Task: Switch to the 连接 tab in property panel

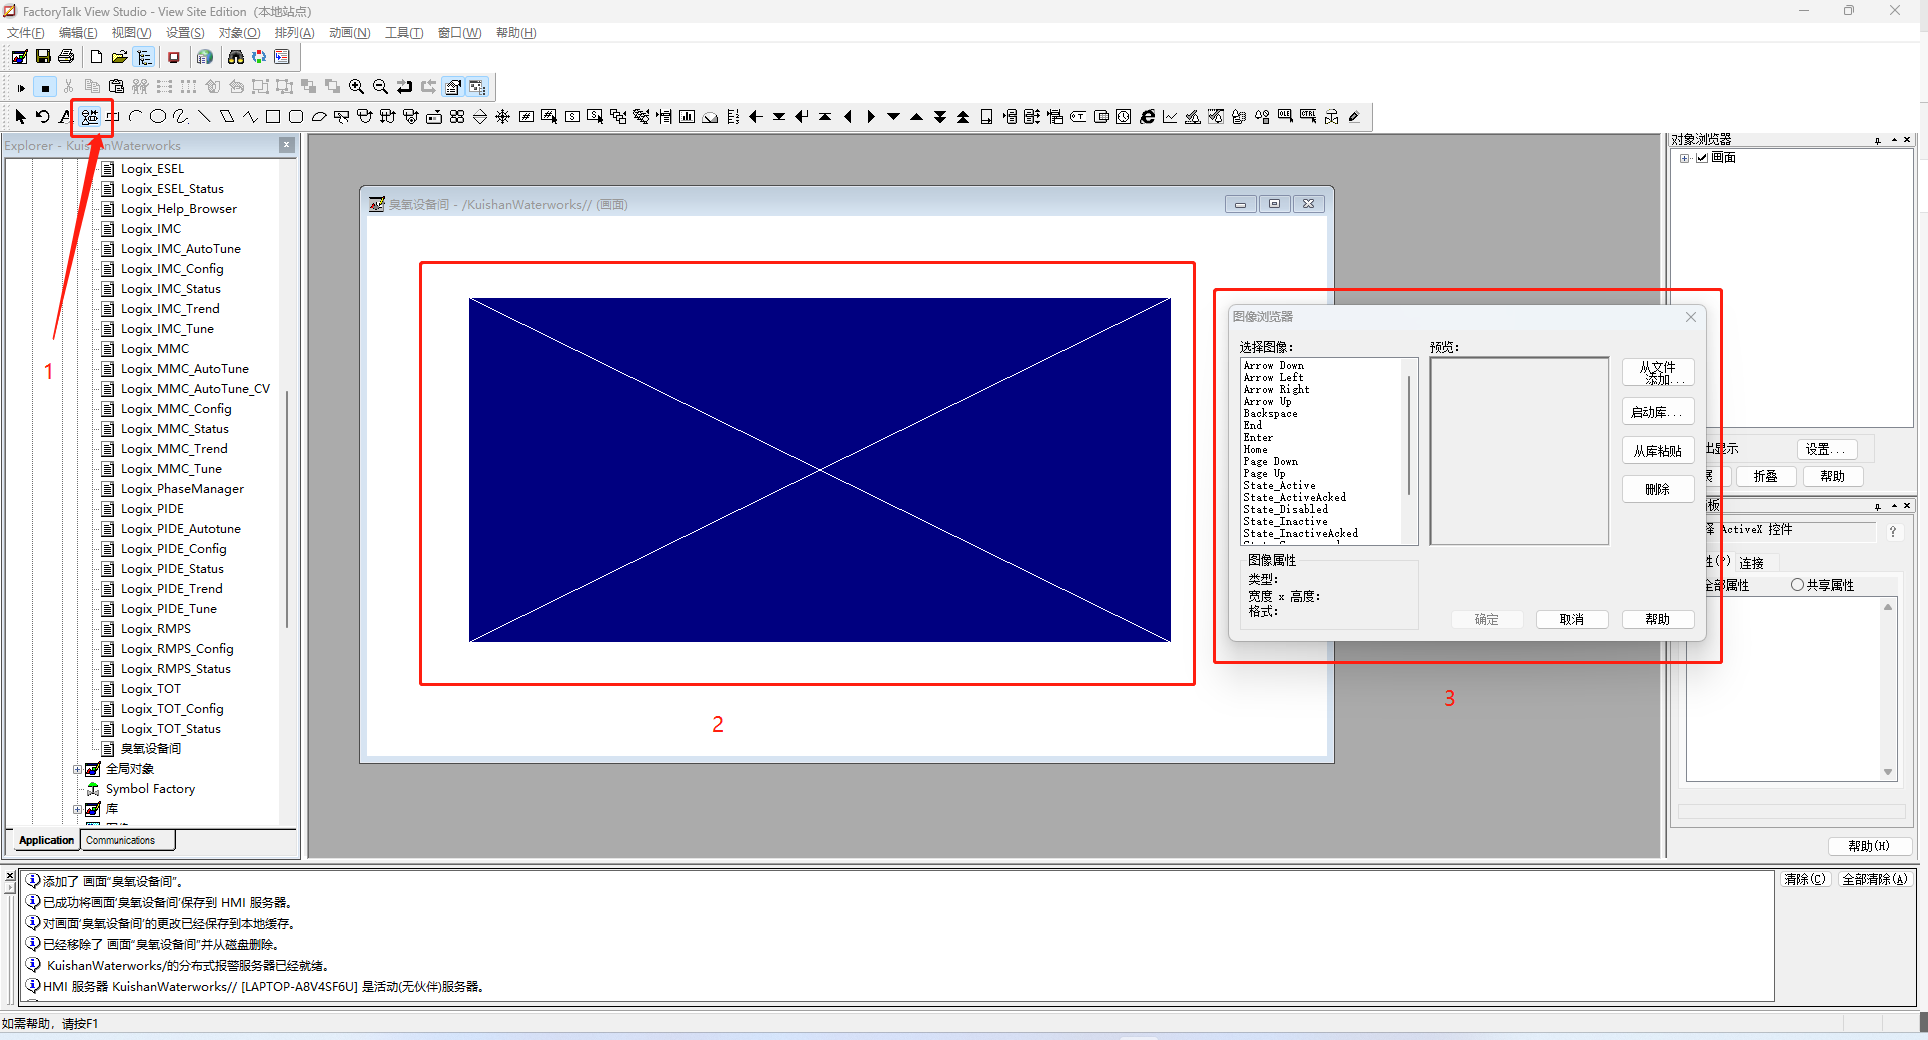Action: point(1751,563)
